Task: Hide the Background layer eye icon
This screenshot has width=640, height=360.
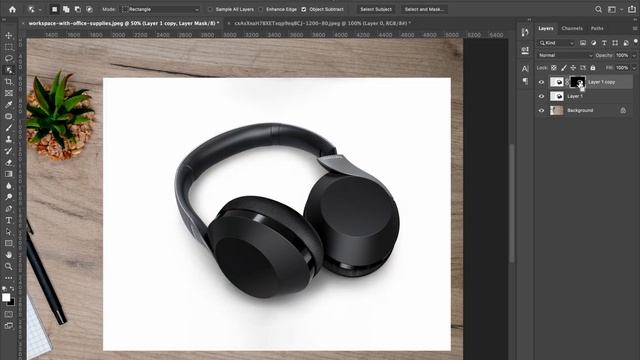Action: click(541, 111)
